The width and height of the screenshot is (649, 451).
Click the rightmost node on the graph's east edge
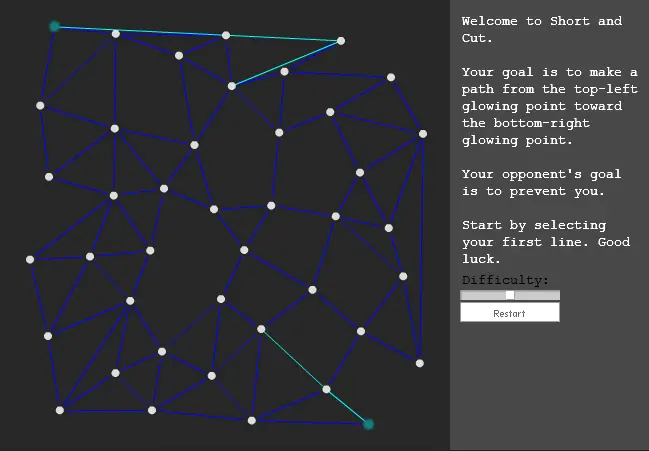tap(423, 134)
